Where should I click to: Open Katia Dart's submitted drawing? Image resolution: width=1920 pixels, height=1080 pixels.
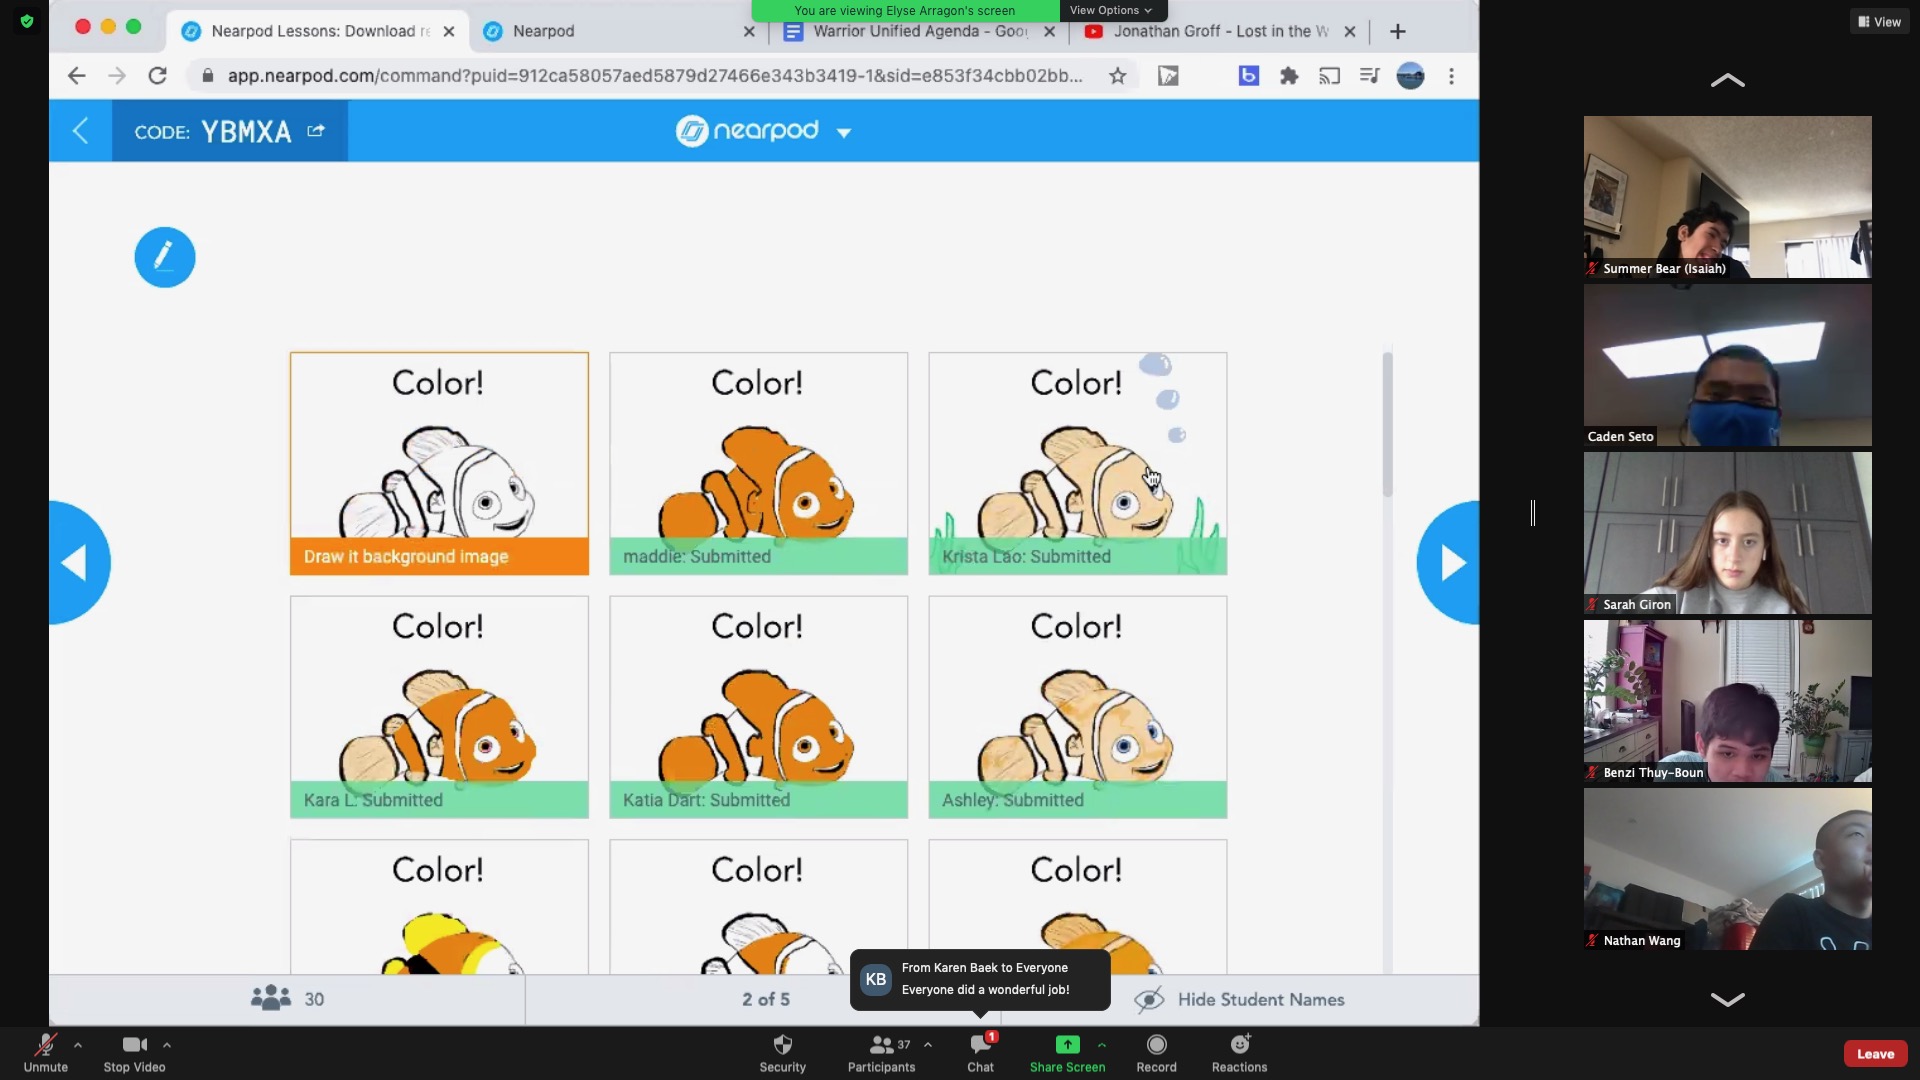(x=758, y=707)
